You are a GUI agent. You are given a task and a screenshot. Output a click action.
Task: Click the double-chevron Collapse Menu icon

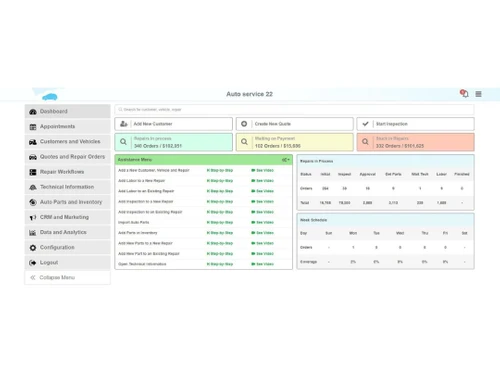(33, 277)
